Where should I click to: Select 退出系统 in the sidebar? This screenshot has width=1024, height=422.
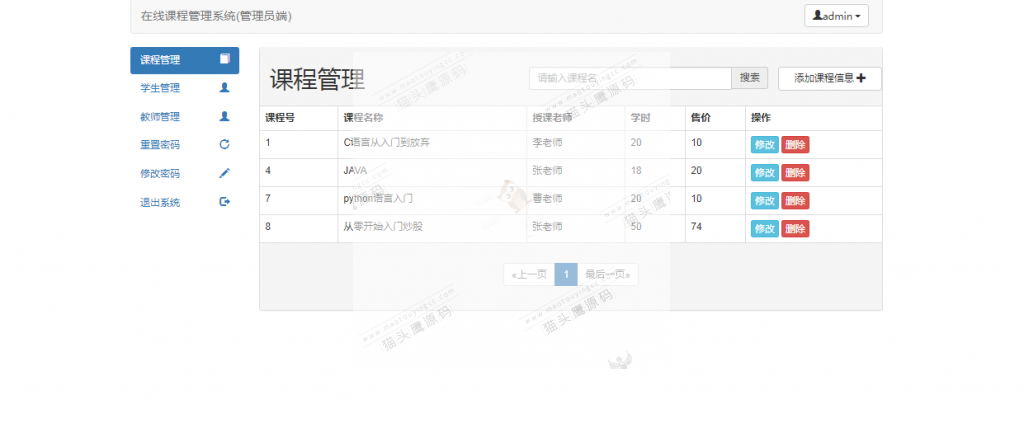click(185, 203)
